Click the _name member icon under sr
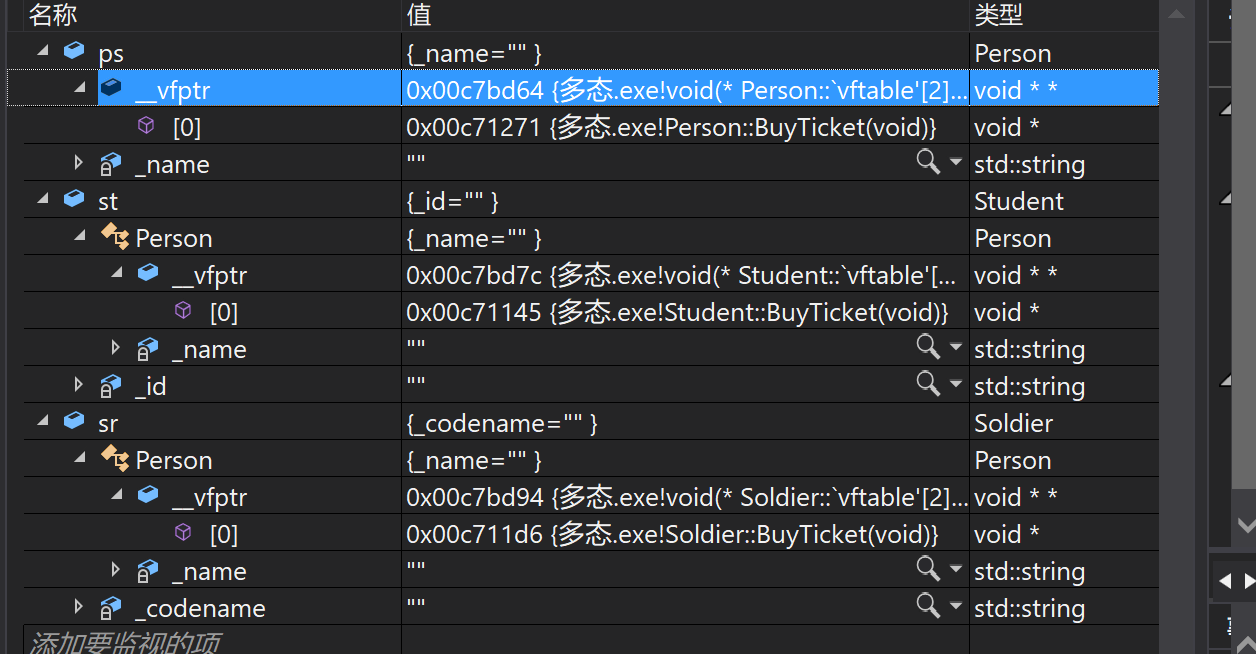The image size is (1256, 654). point(147,570)
